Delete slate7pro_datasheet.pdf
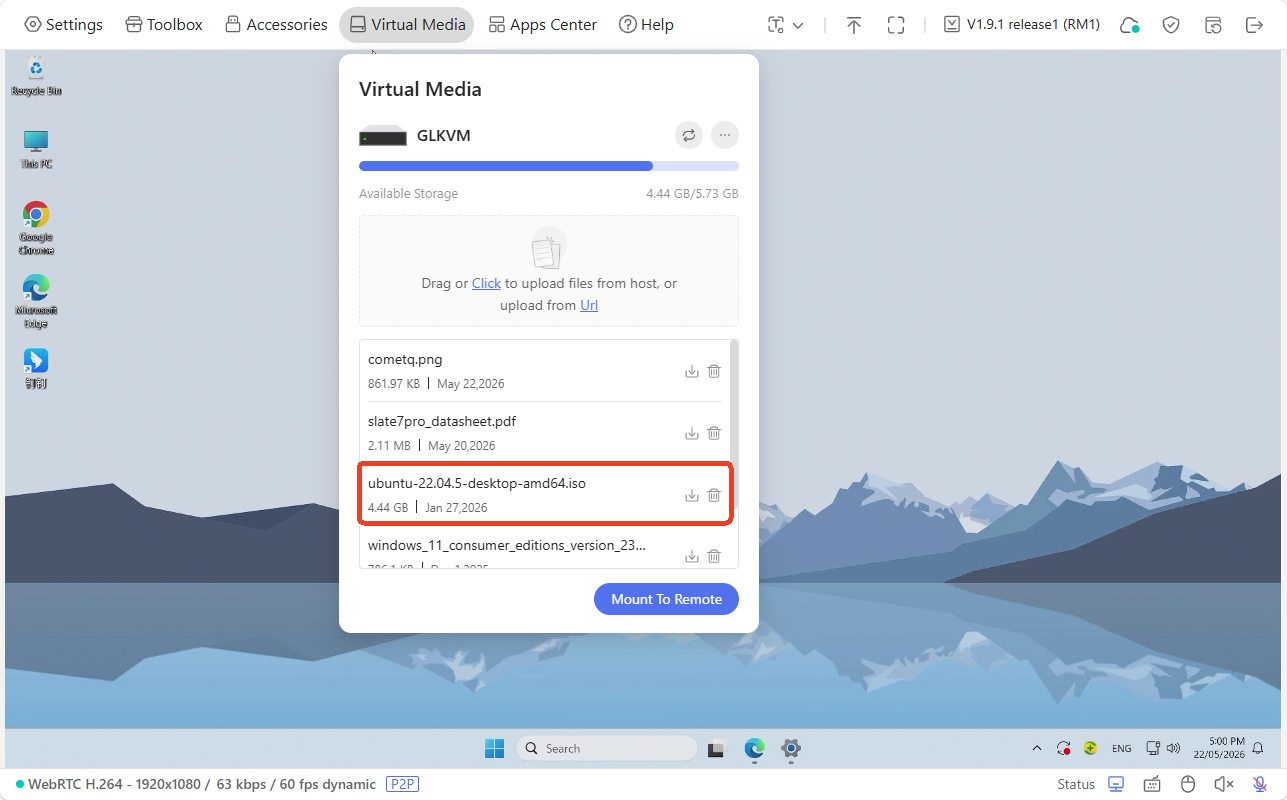 (x=714, y=433)
